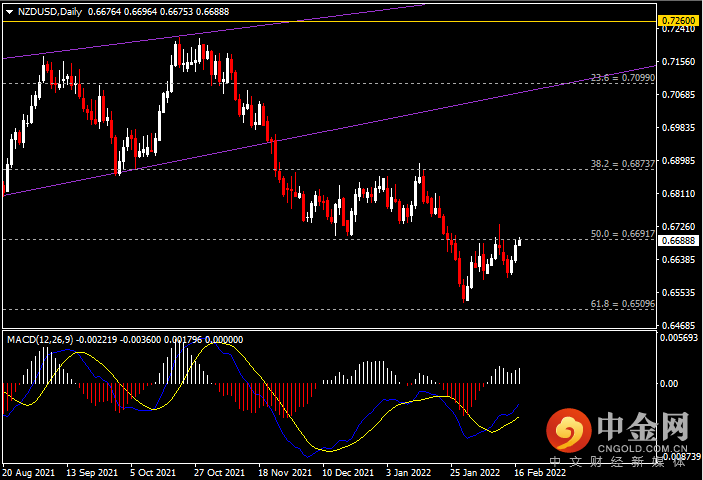Select the Fibonacci label 38.2 = 0.68737
Image resolution: width=703 pixels, height=480 pixels.
coord(623,164)
